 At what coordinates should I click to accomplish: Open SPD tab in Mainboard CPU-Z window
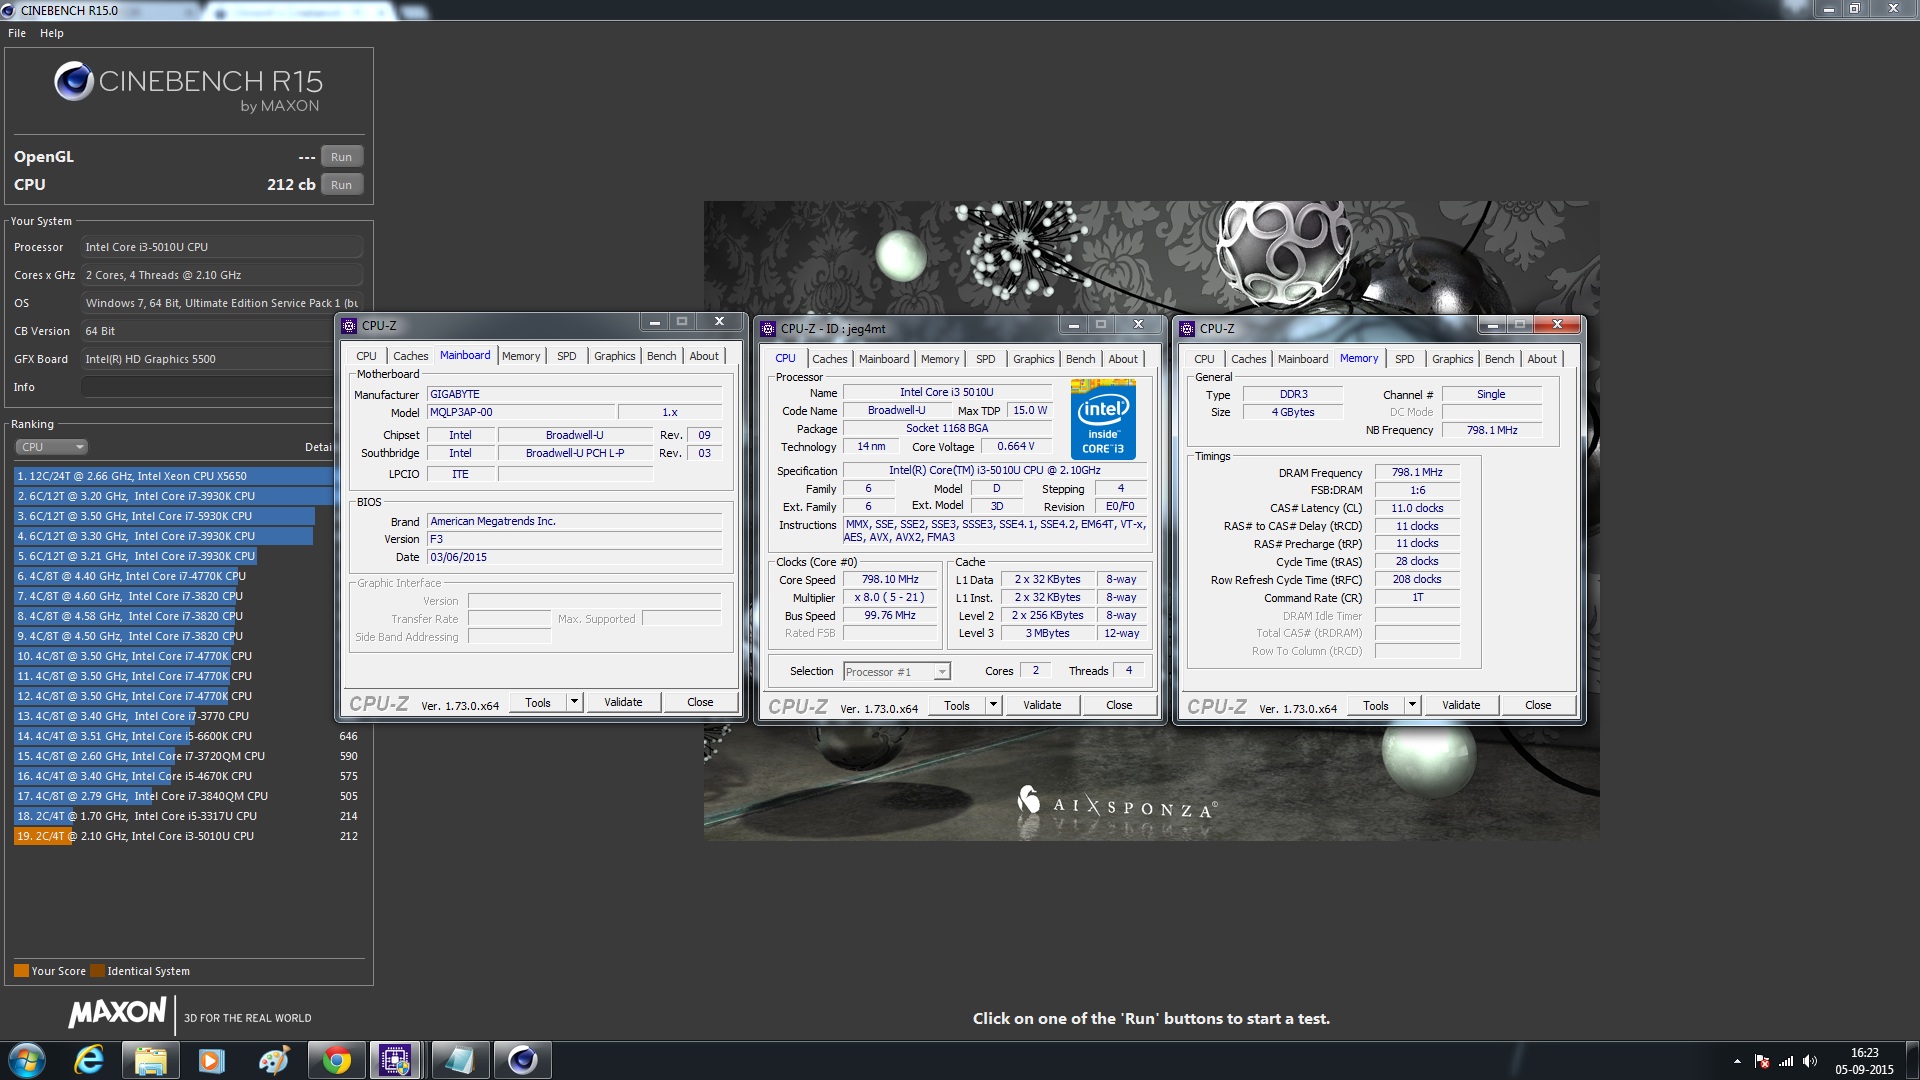(x=566, y=356)
